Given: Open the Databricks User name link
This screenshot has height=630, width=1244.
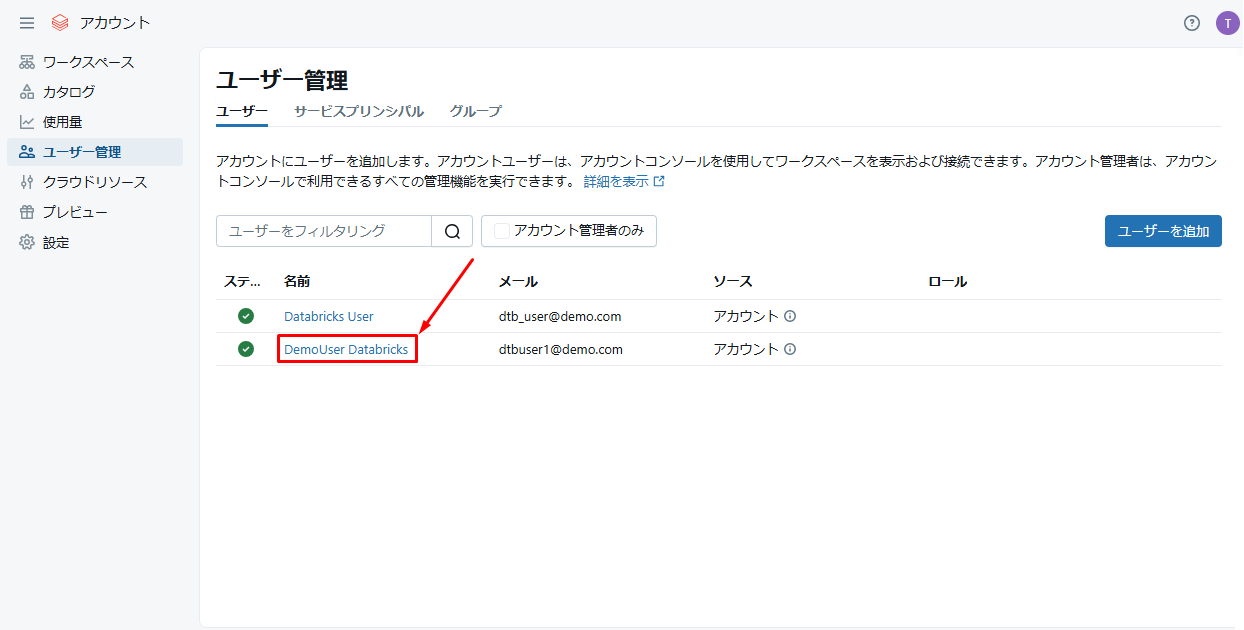Looking at the screenshot, I should (328, 316).
